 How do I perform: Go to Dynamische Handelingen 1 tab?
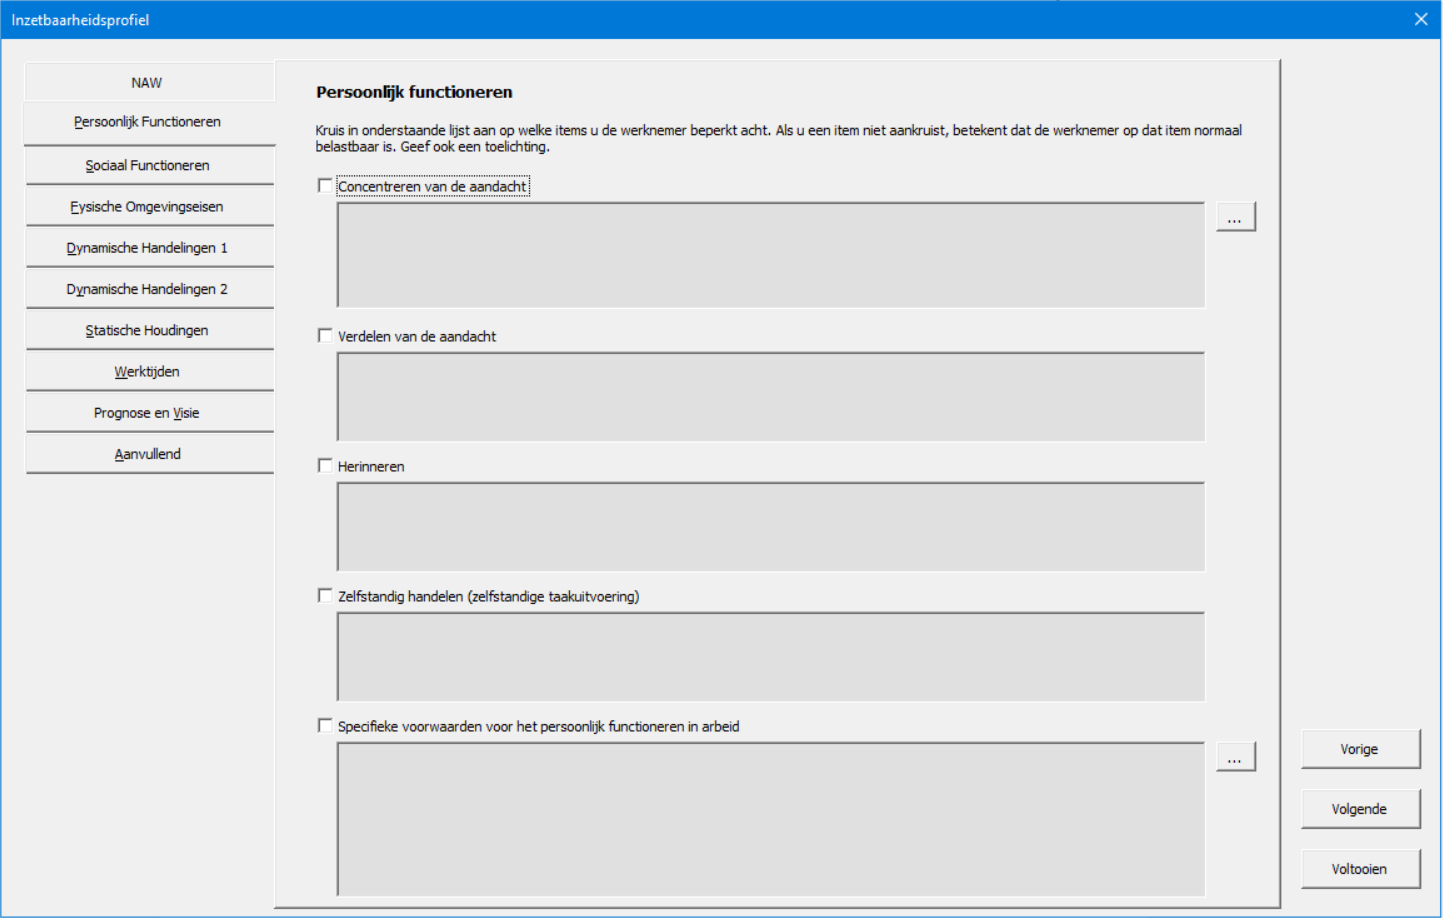(148, 247)
